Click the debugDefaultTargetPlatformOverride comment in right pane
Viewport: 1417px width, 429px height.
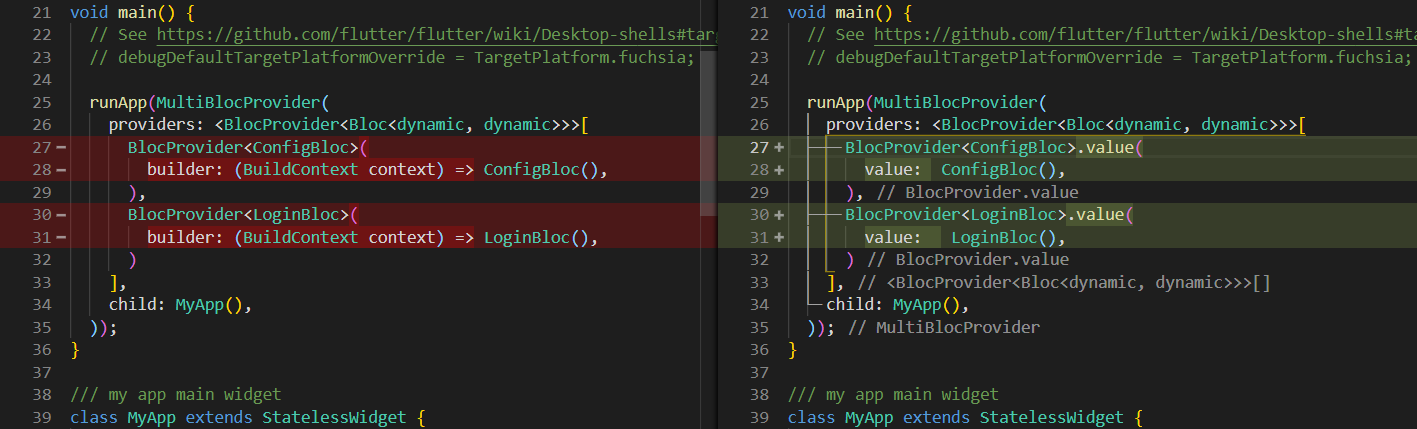(1109, 57)
